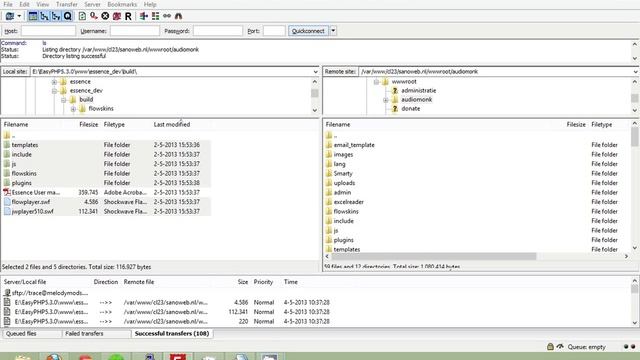Open Quickconnect history dropdown arrow

click(333, 31)
